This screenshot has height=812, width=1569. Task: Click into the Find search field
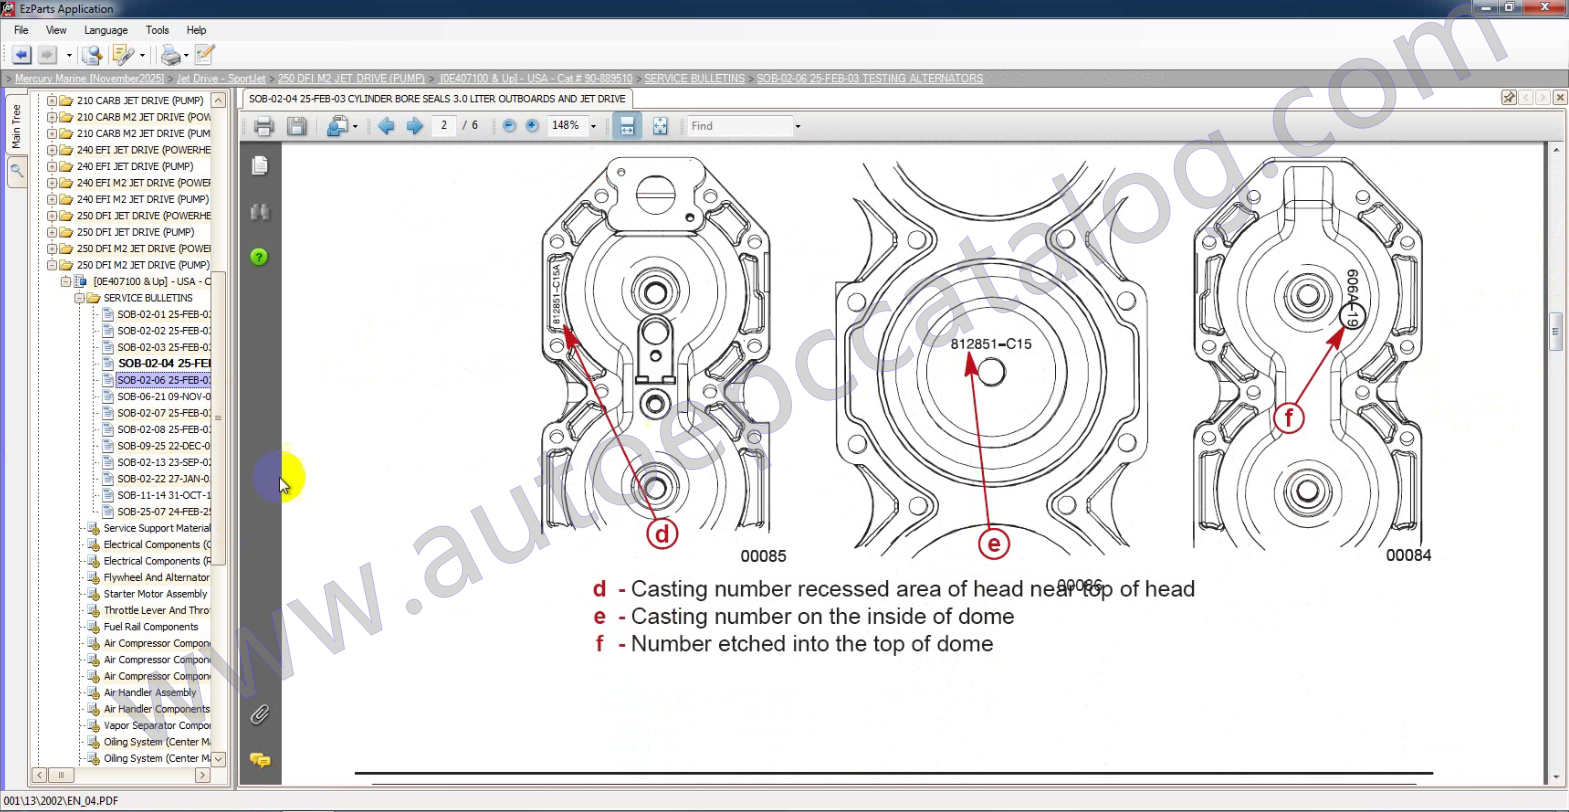coord(738,126)
